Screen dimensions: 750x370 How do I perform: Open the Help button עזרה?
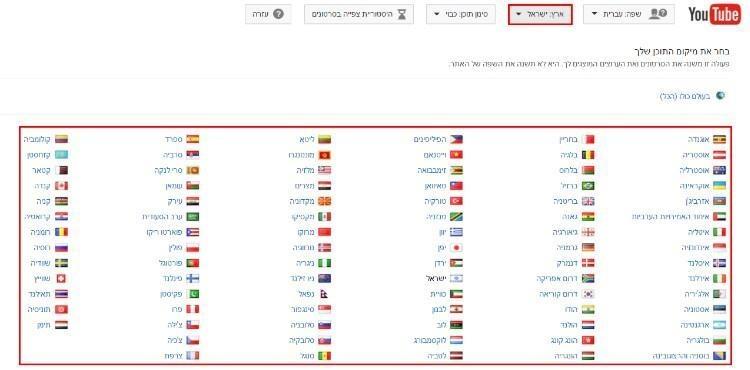pos(268,14)
